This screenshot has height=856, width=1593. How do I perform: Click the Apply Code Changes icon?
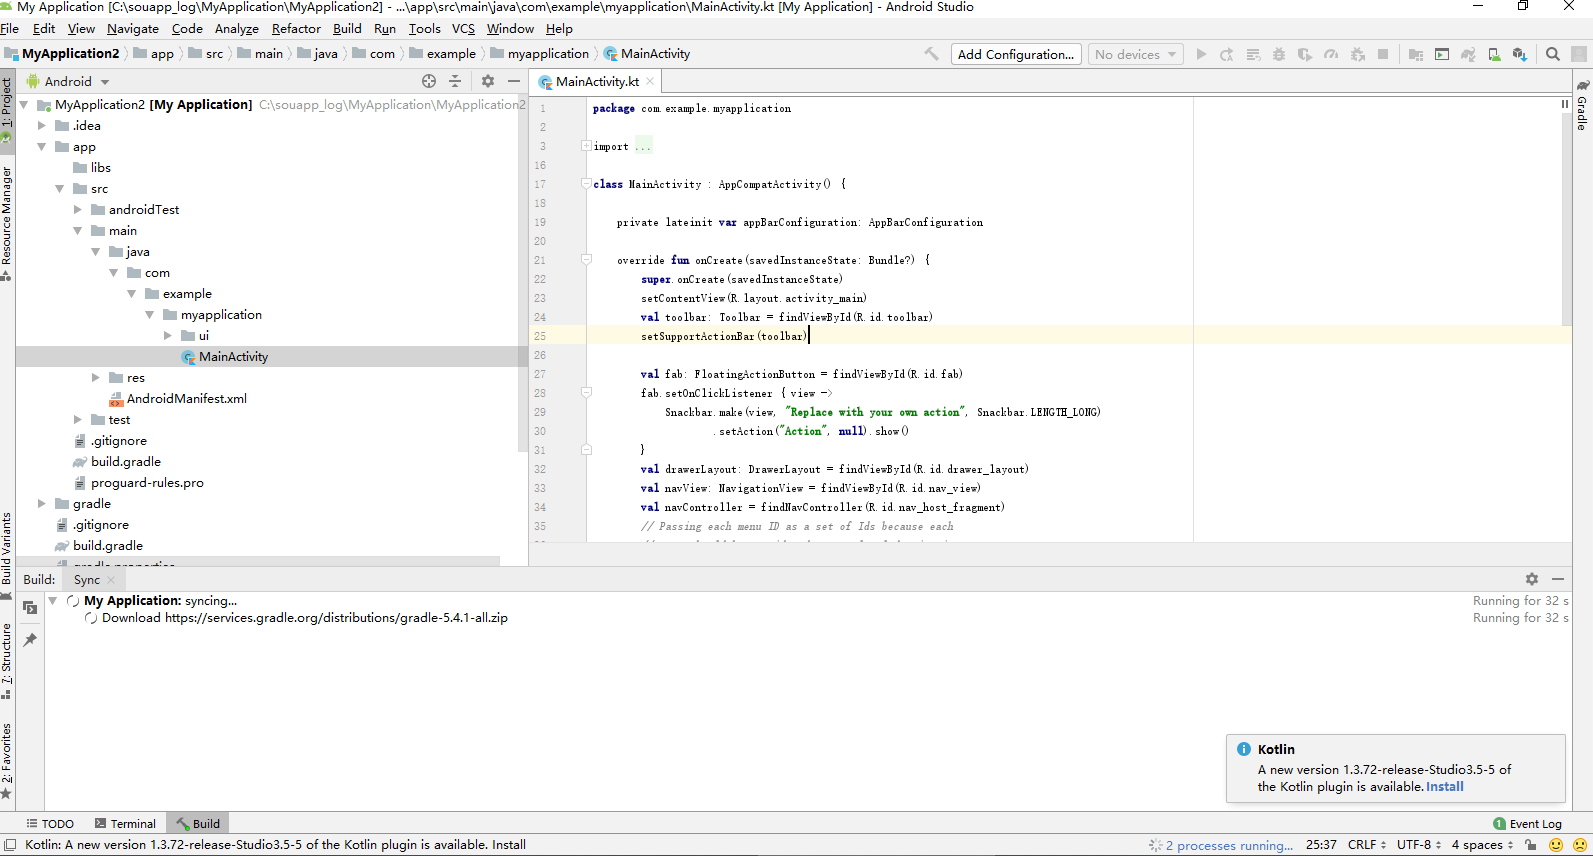[x=1253, y=54]
